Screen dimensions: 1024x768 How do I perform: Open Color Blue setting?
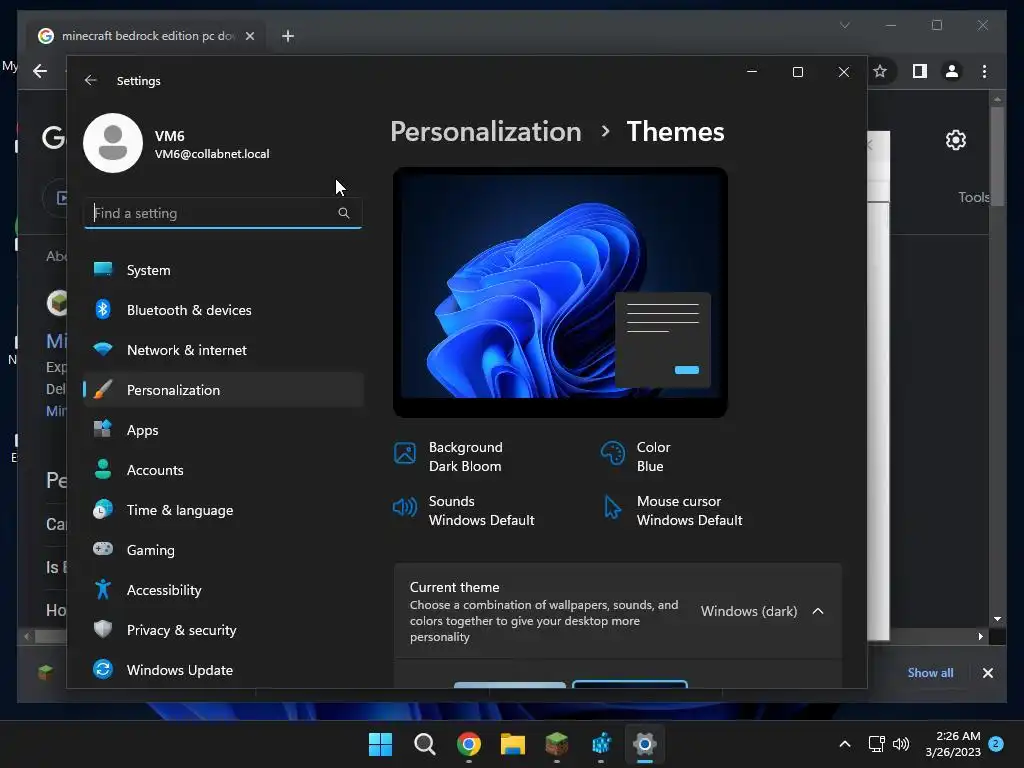pyautogui.click(x=636, y=456)
